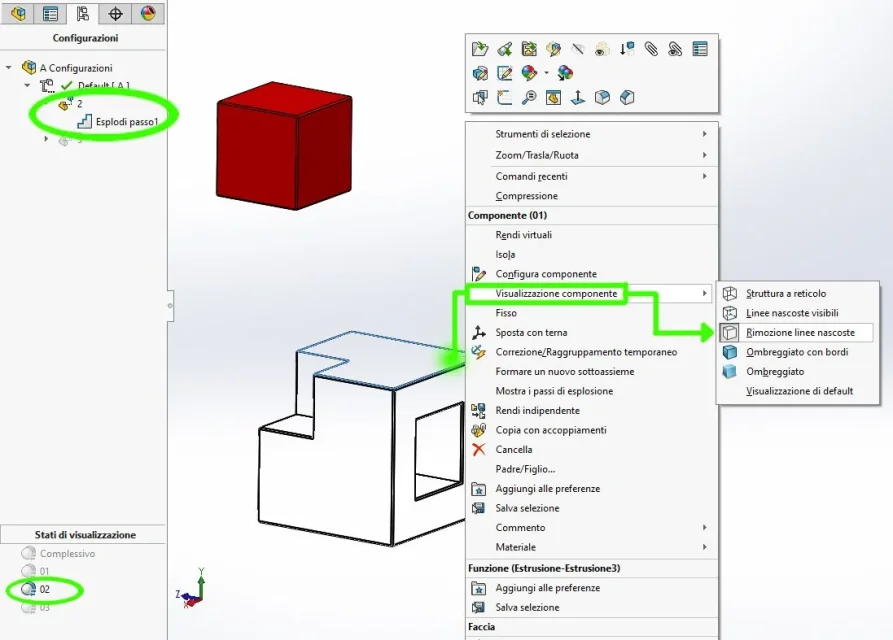This screenshot has height=640, width=893.
Task: Collapse the A Configurazioni tree node
Action: (x=9, y=68)
